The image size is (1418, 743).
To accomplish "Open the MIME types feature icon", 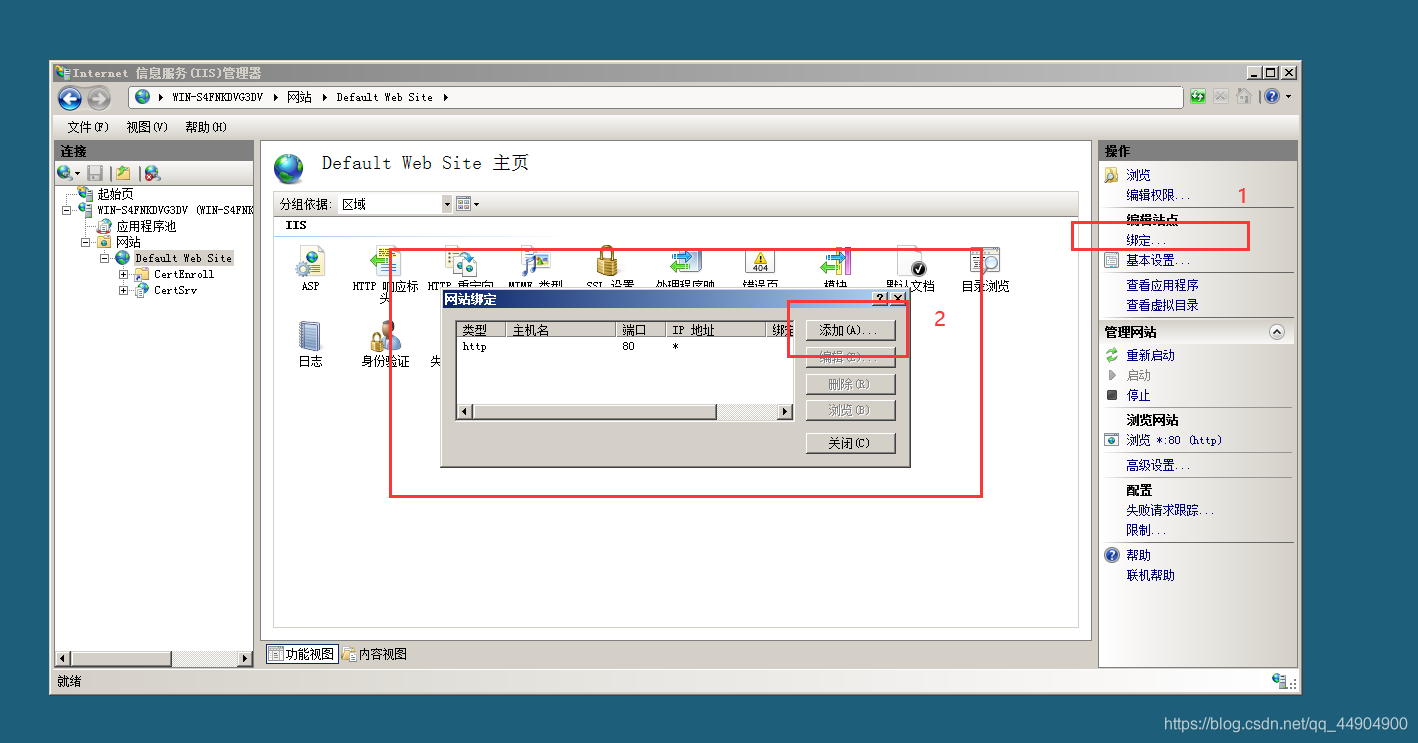I will pyautogui.click(x=535, y=263).
